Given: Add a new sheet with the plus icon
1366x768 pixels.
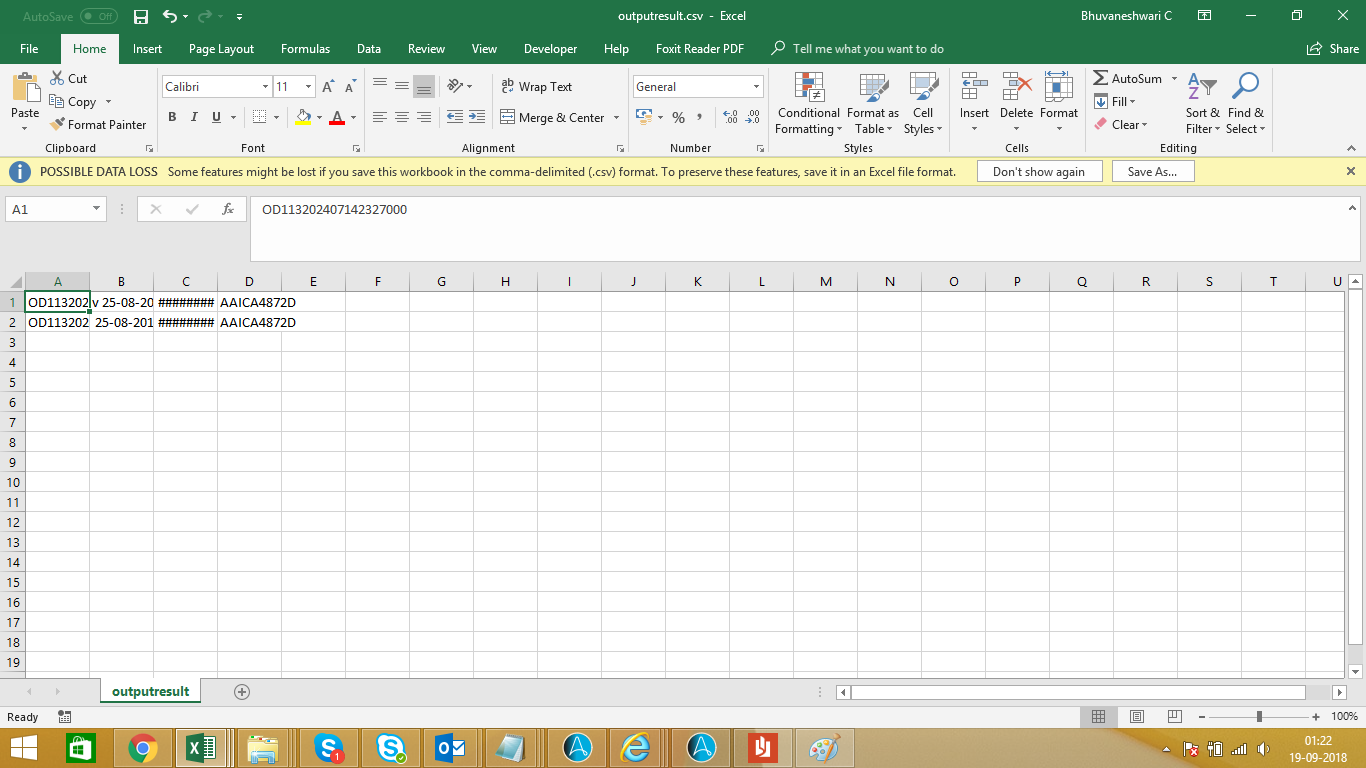Looking at the screenshot, I should pos(241,691).
